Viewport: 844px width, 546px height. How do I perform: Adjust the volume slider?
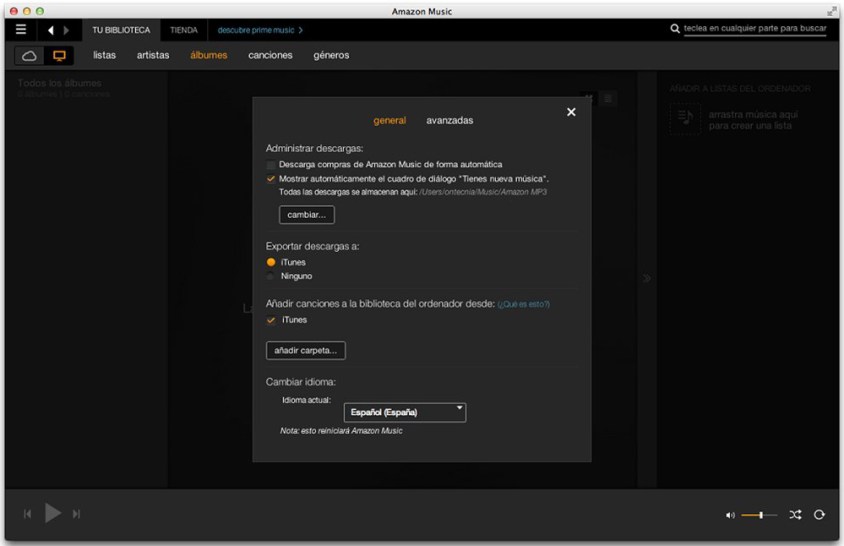tap(759, 514)
